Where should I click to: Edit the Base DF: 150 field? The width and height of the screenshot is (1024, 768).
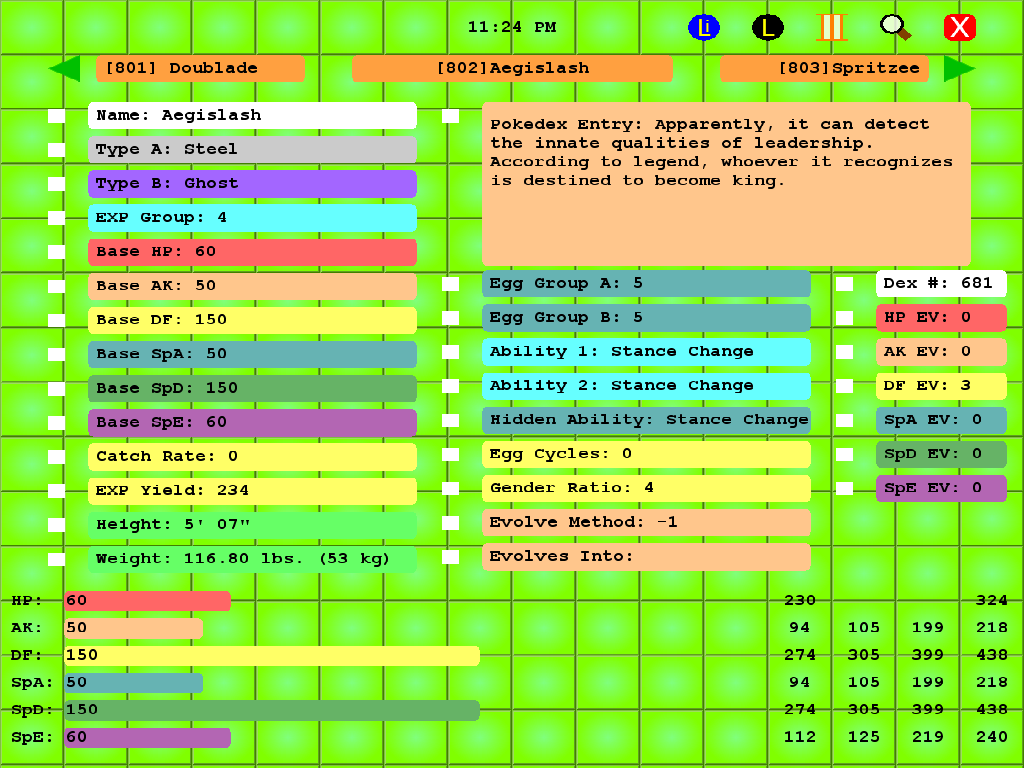pyautogui.click(x=252, y=320)
